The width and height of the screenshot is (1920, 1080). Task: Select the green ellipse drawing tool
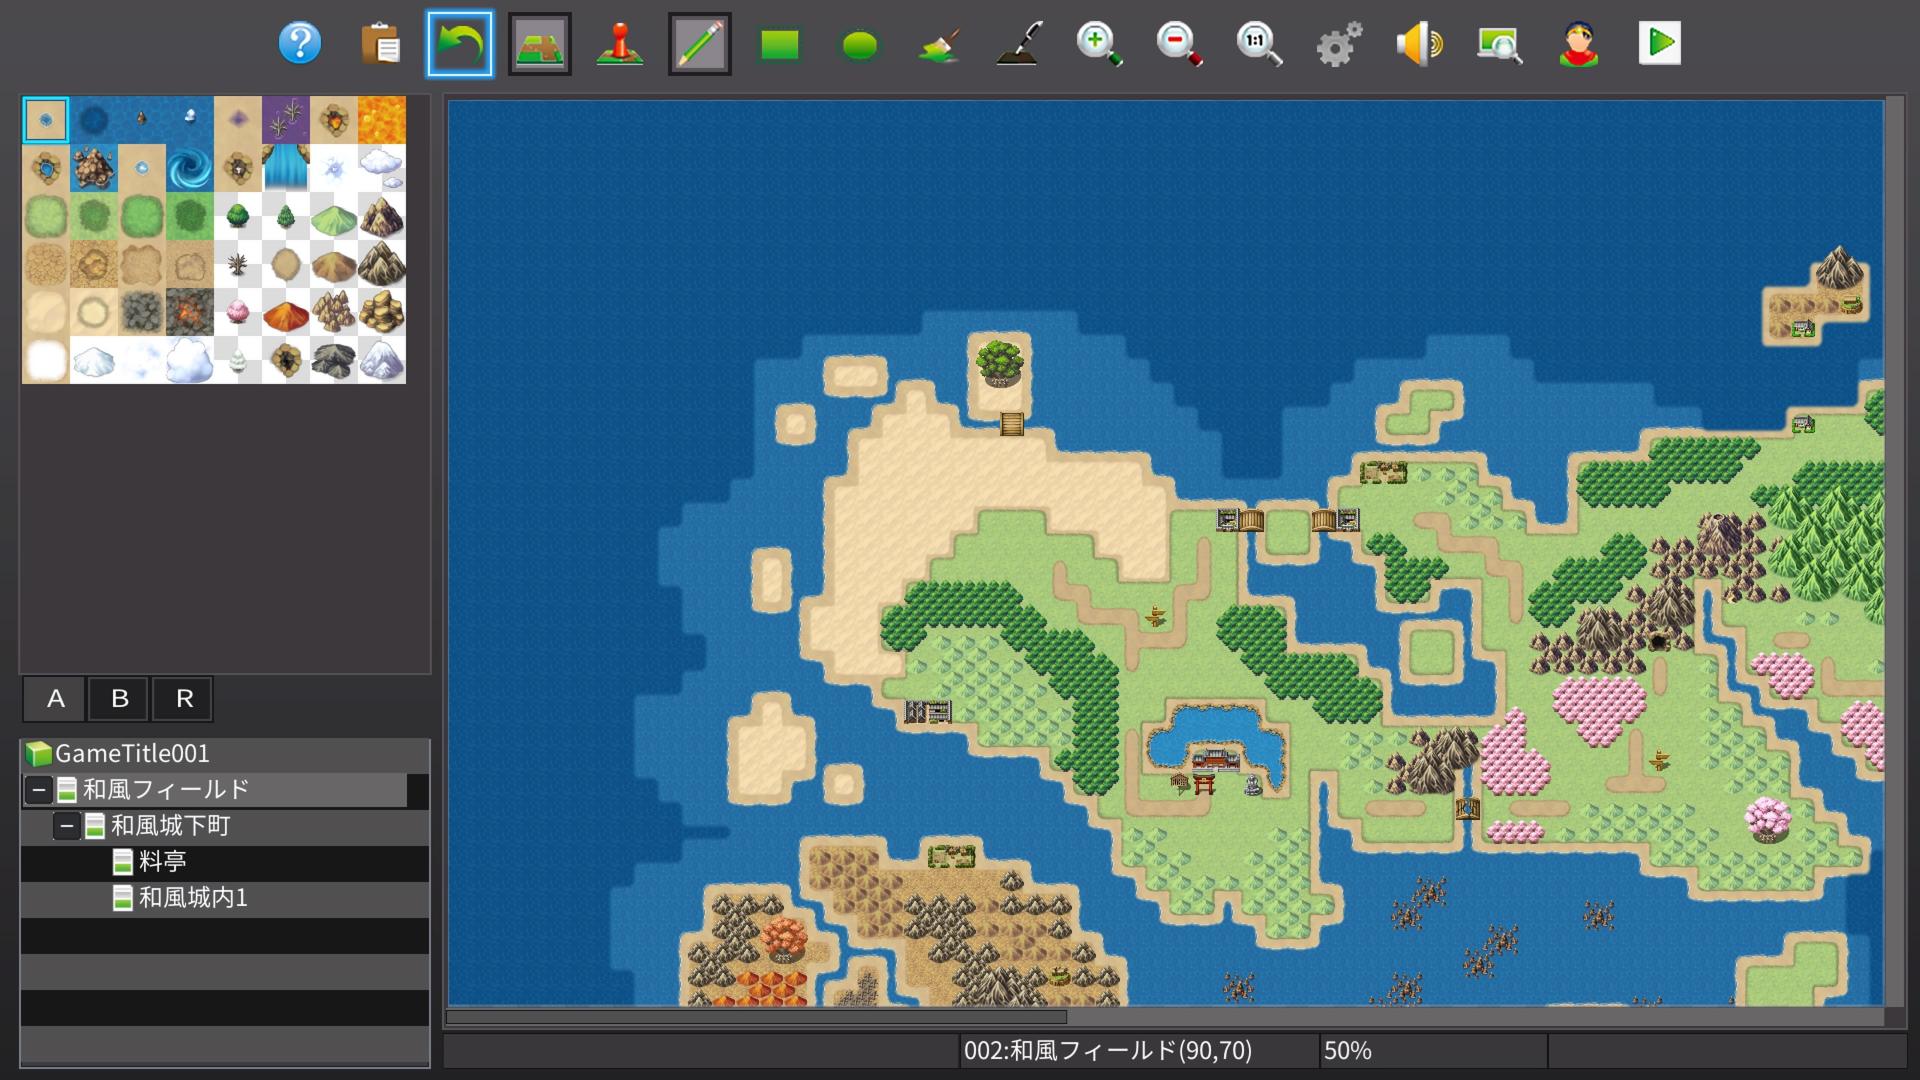tap(859, 44)
